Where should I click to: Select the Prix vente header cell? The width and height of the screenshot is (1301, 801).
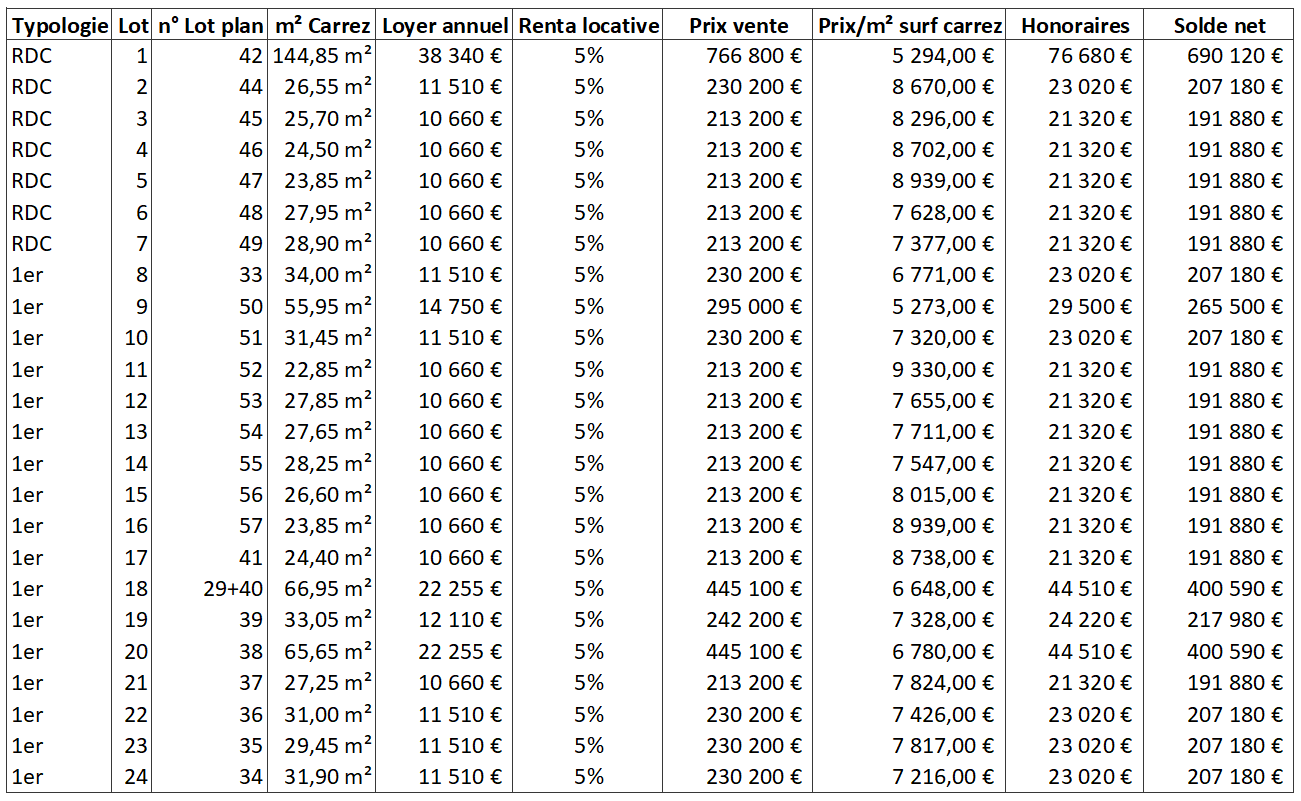739,26
